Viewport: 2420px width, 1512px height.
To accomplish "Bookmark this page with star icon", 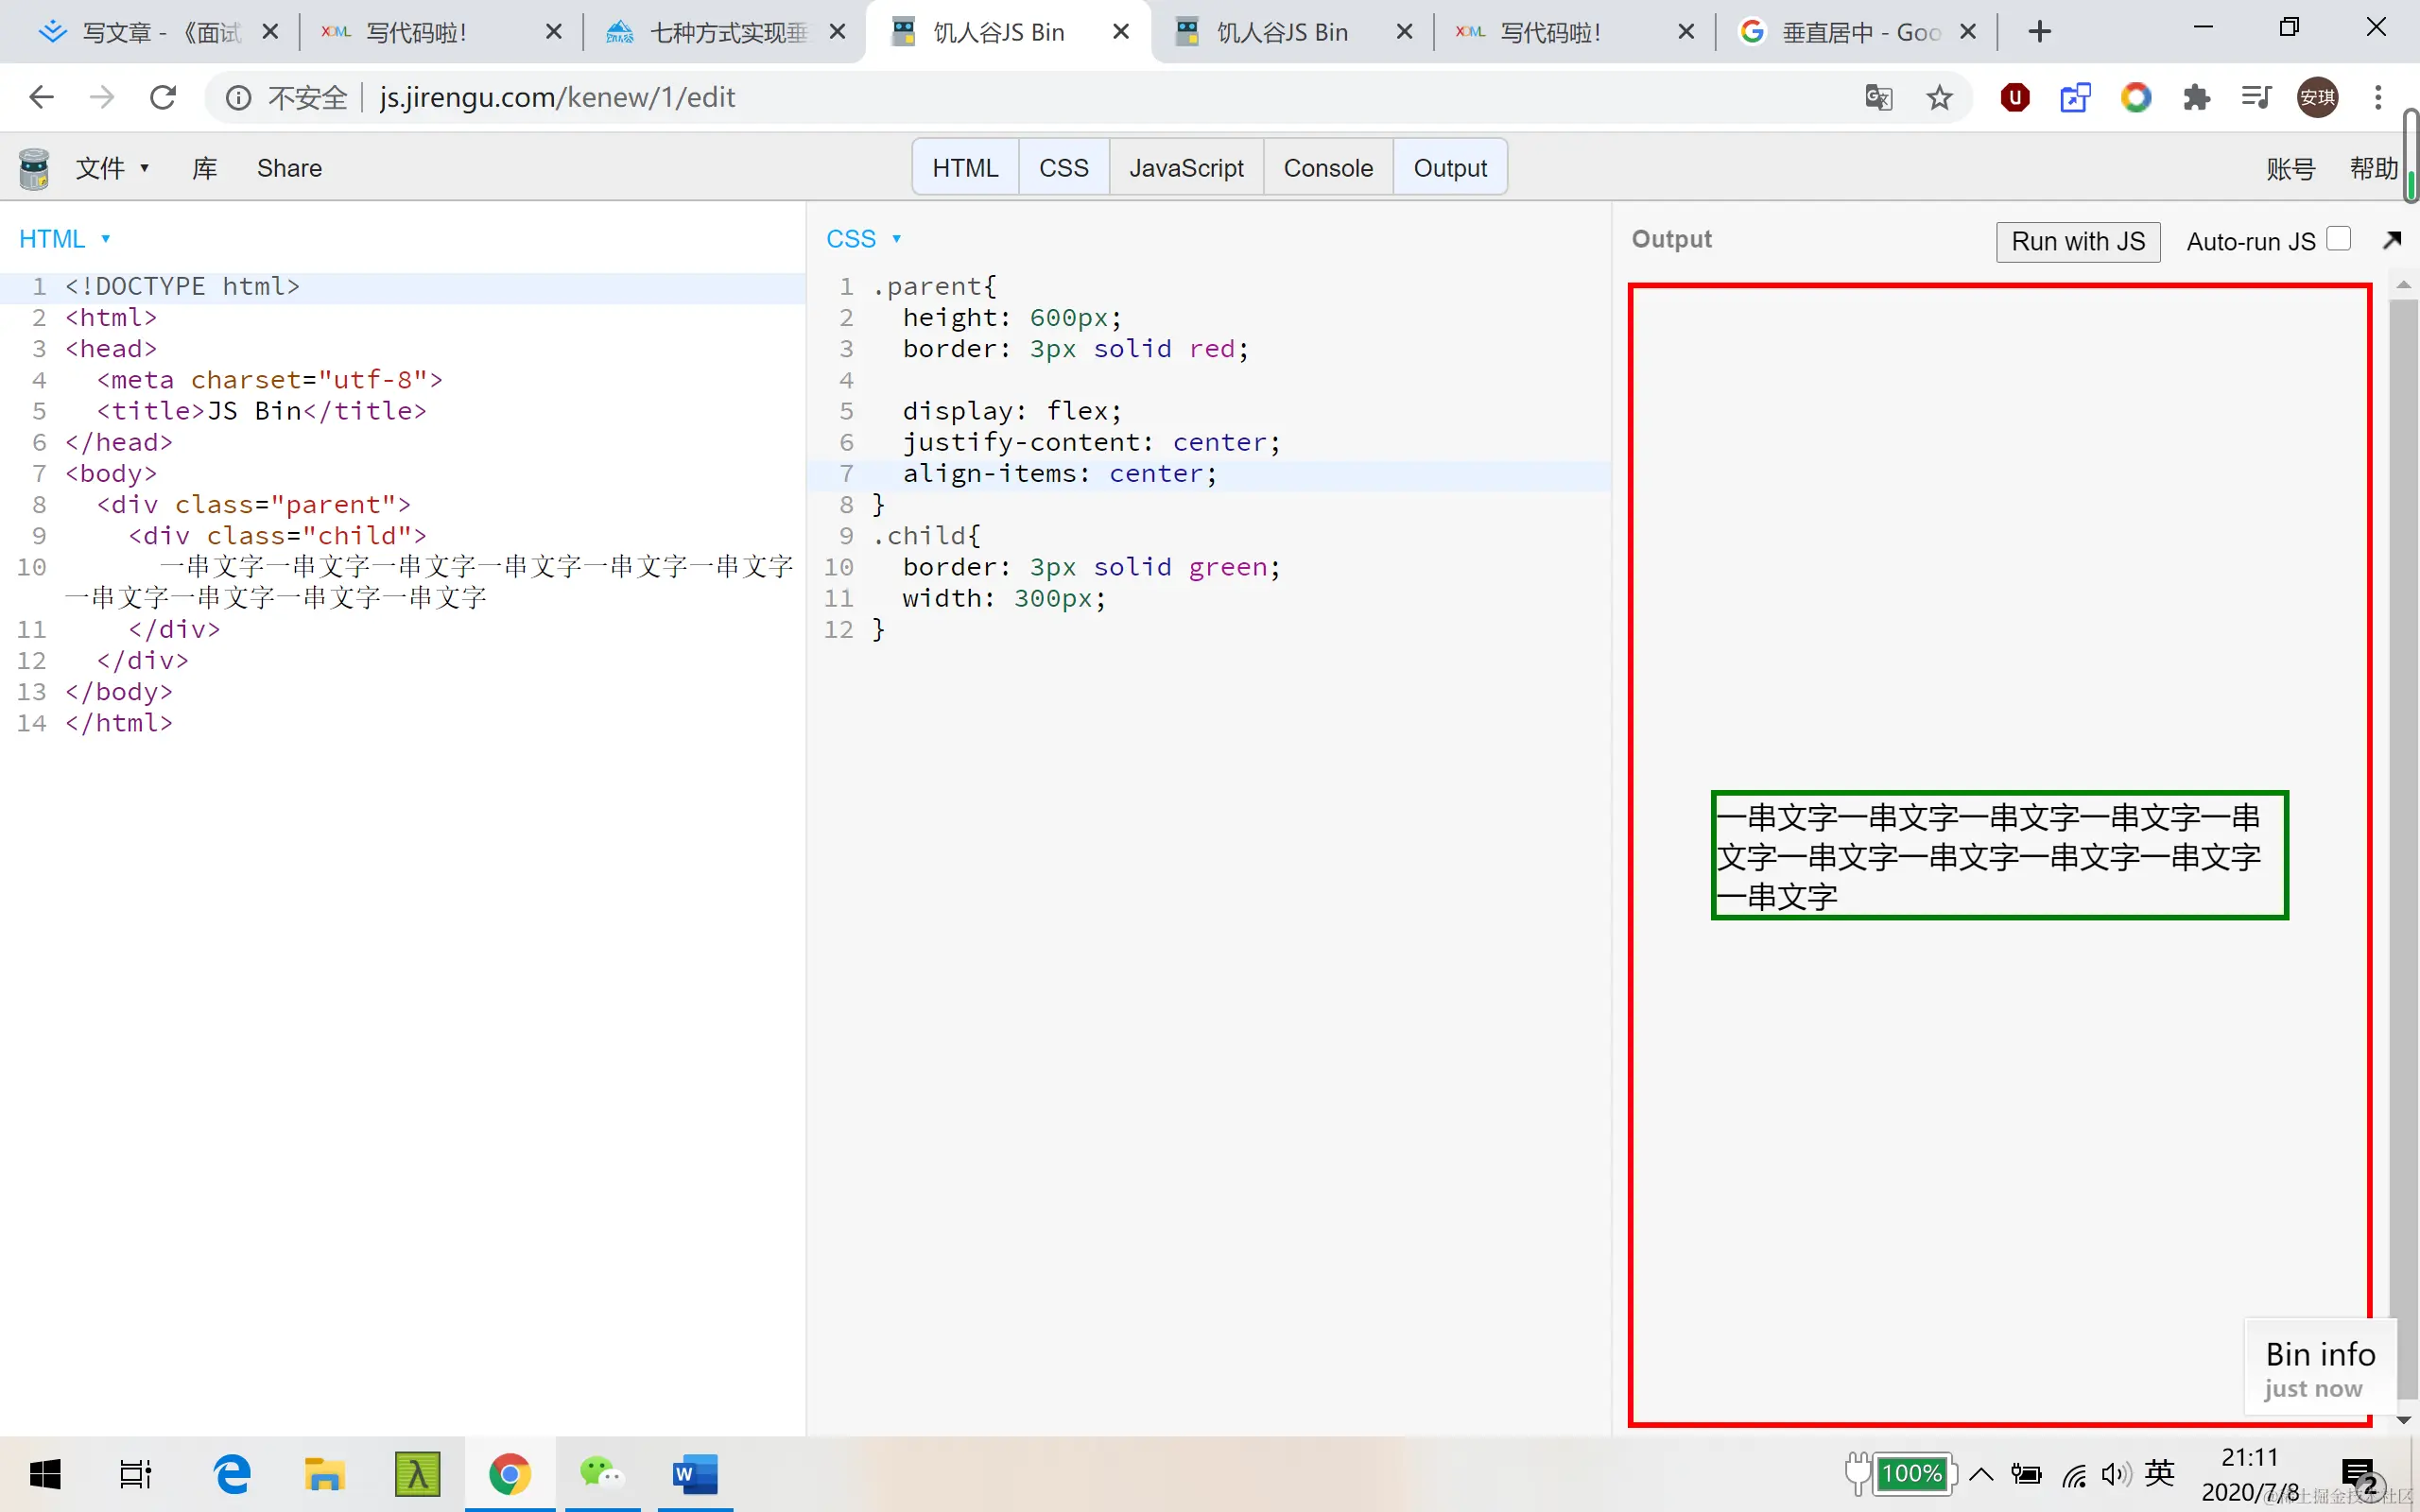I will 1939,98.
